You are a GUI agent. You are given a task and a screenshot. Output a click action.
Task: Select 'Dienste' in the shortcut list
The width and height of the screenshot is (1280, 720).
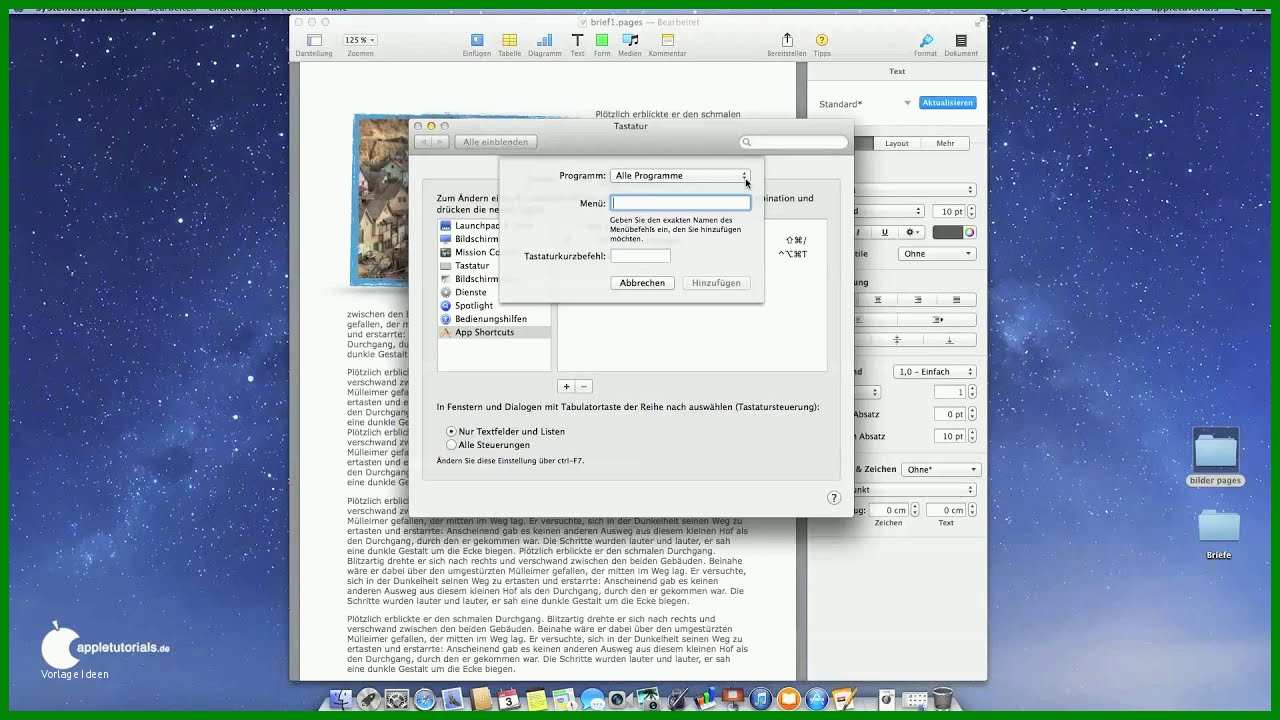(494, 292)
